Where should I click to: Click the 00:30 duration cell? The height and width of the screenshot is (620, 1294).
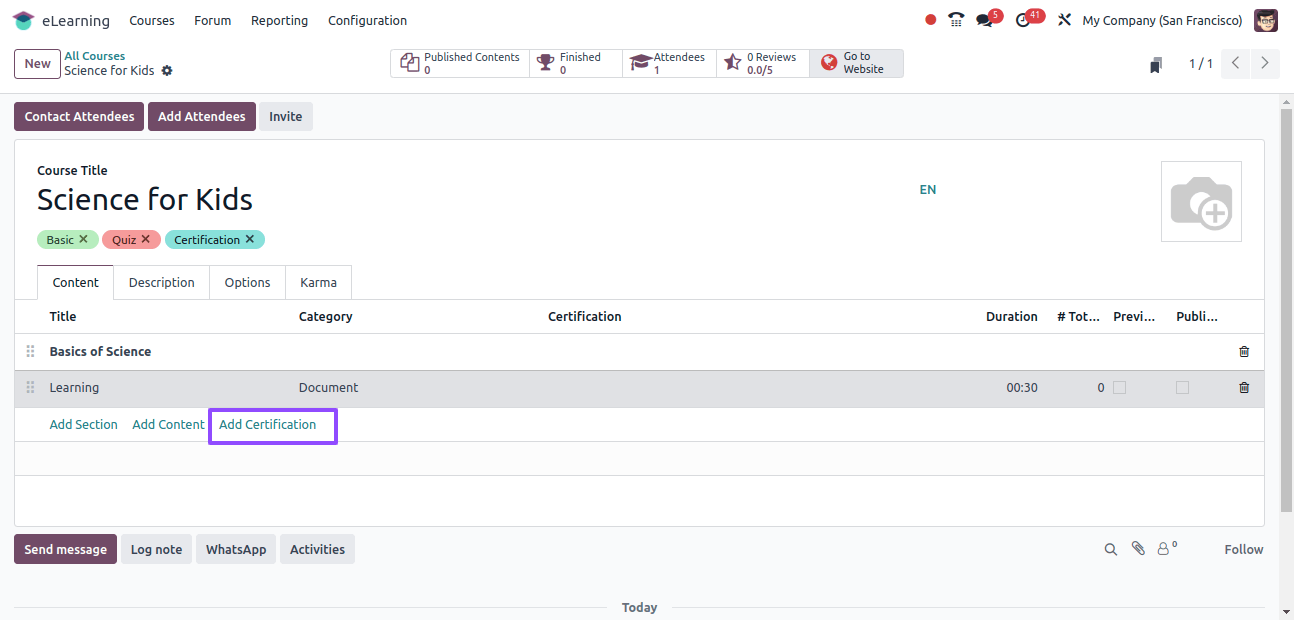tap(1022, 388)
